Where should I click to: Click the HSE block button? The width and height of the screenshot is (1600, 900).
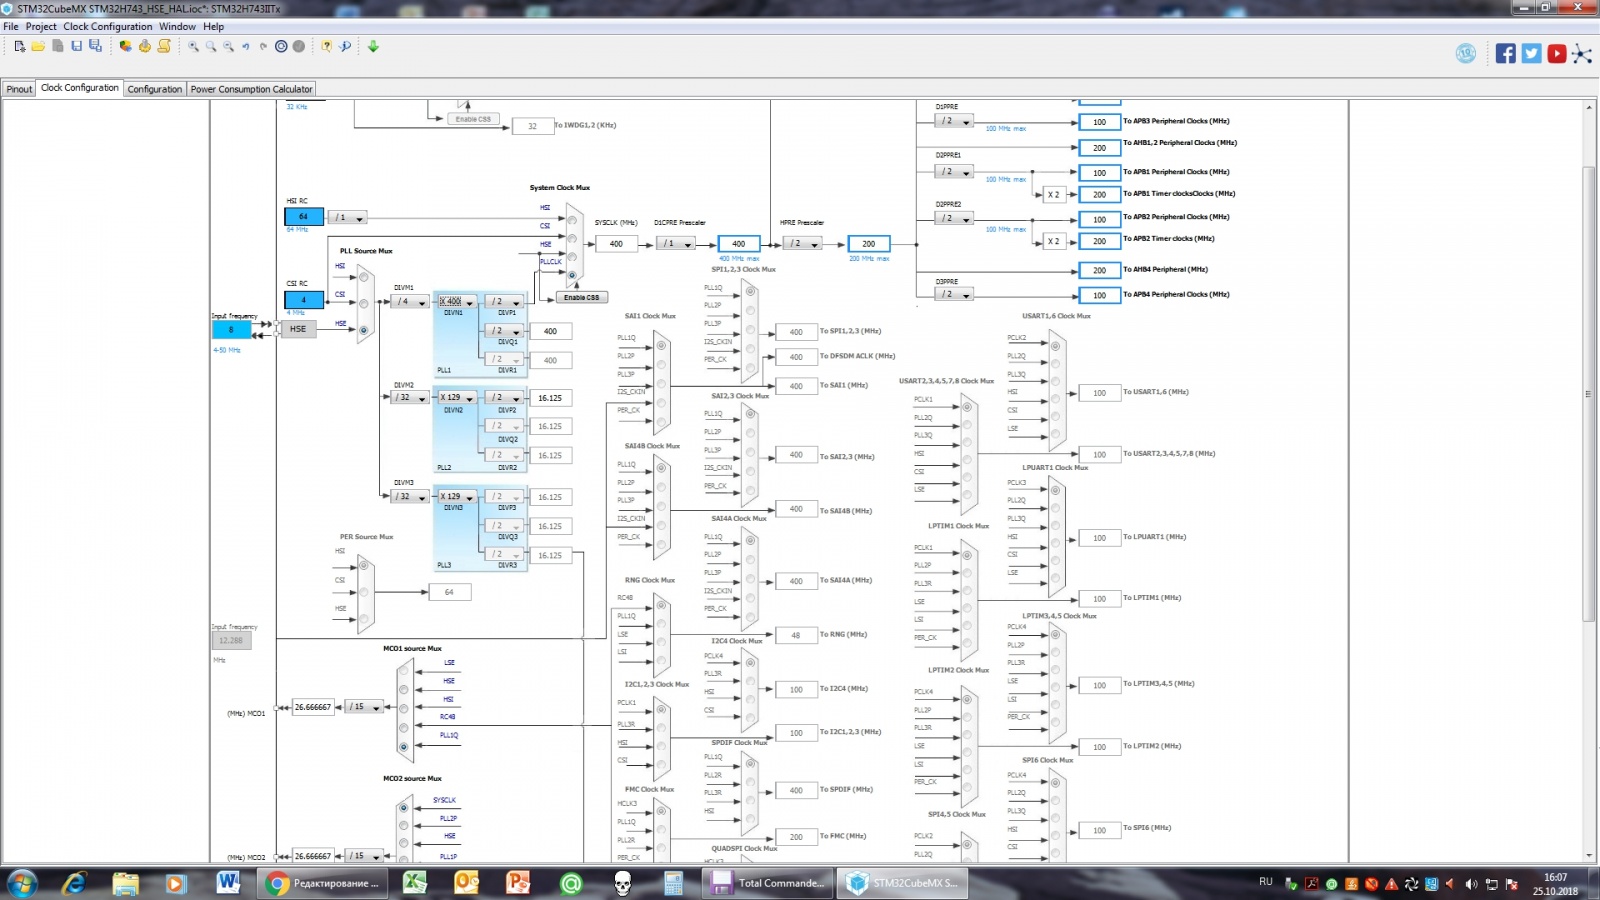pyautogui.click(x=298, y=329)
